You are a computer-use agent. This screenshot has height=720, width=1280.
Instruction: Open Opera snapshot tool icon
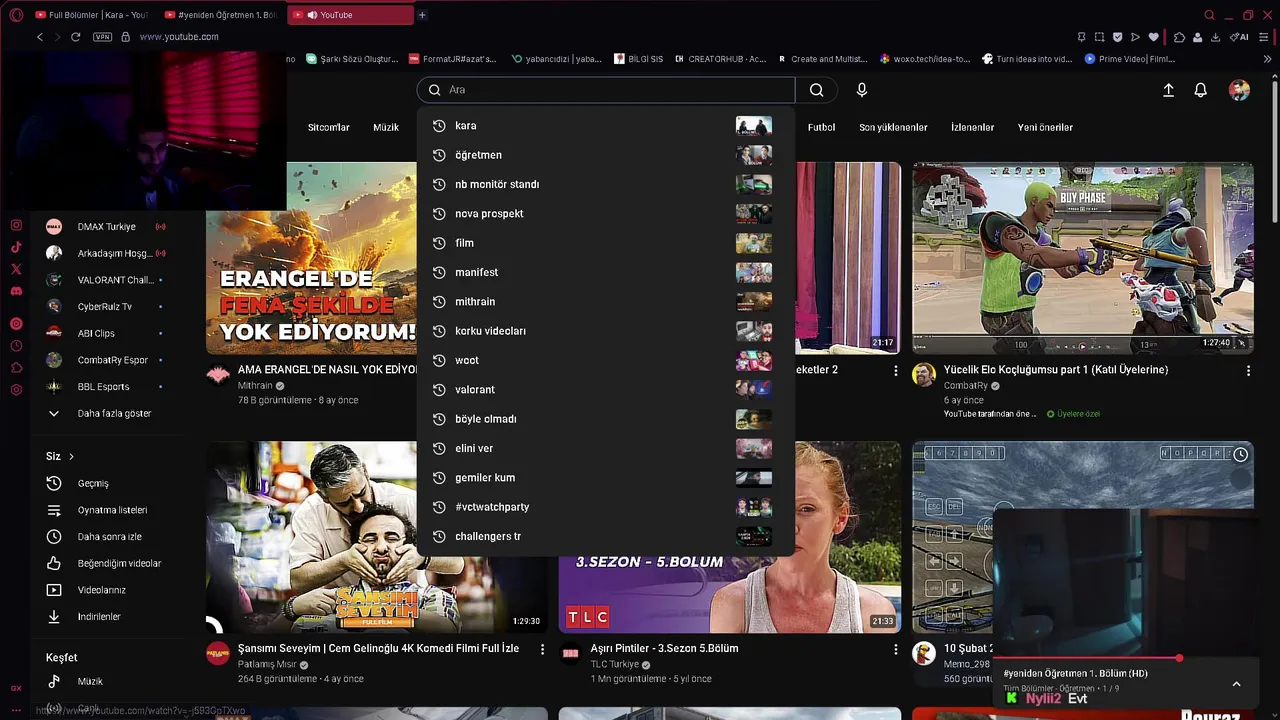[x=1099, y=37]
